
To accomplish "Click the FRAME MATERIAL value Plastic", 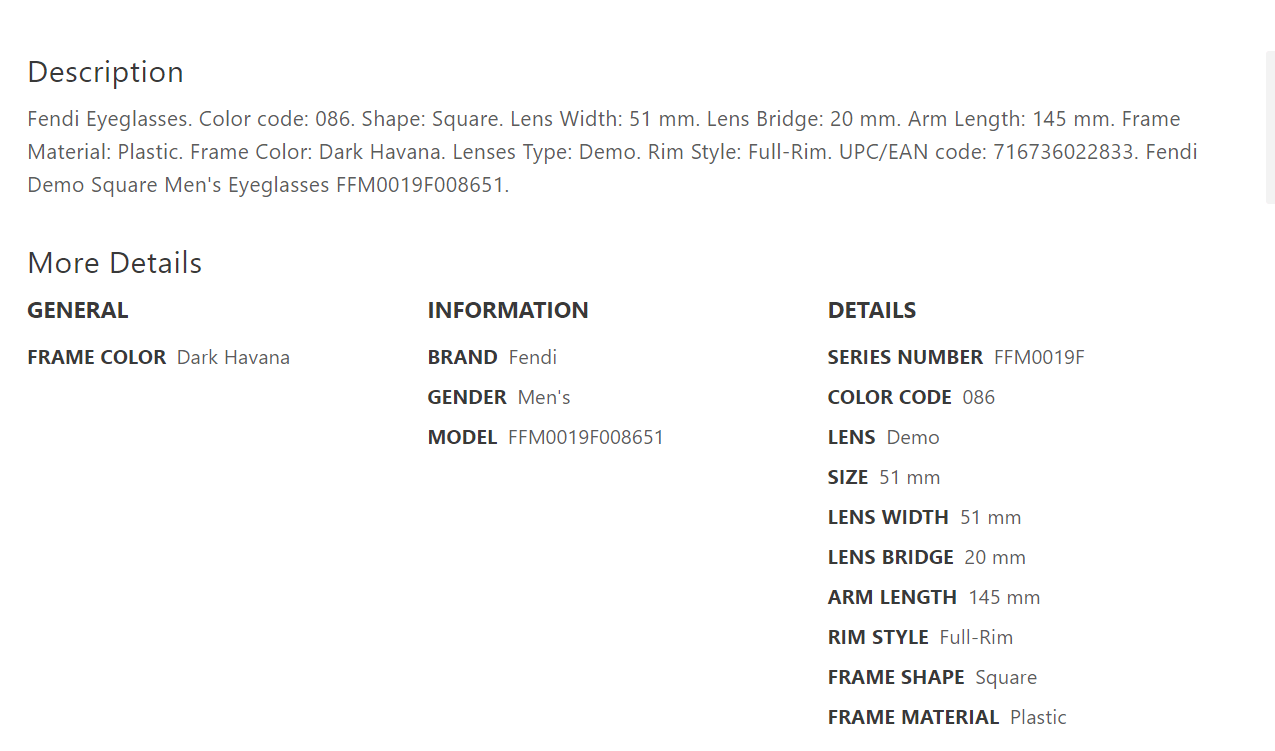I will click(x=1037, y=717).
